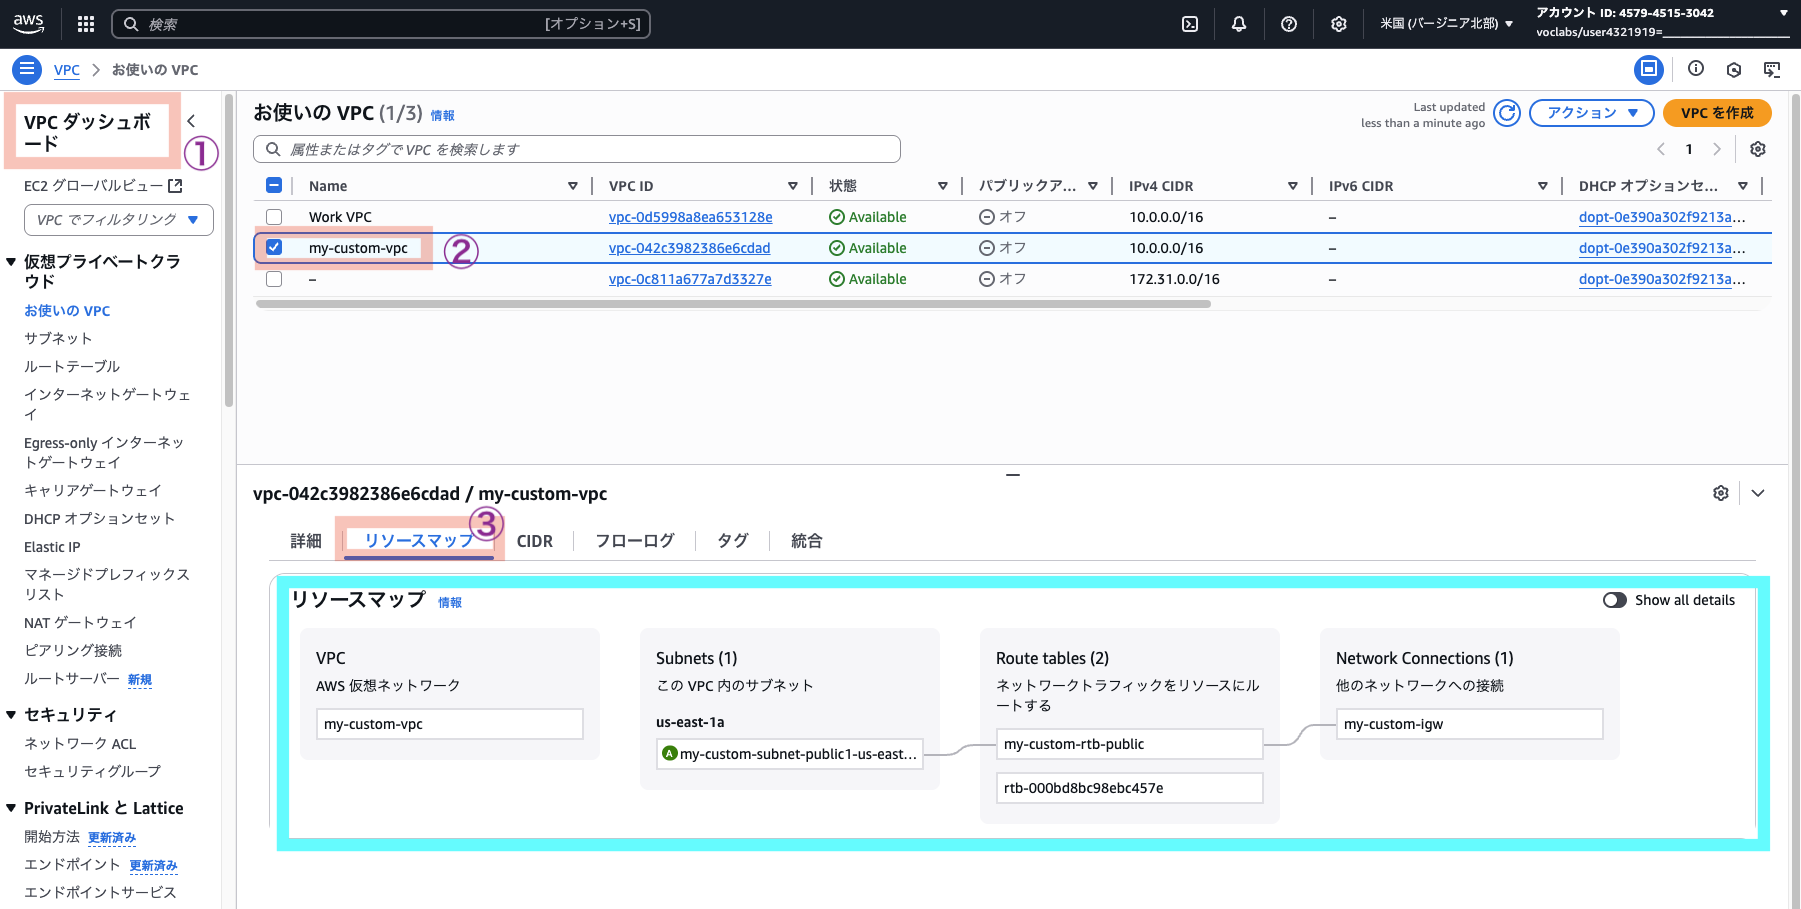Open the help question-mark icon
Image resolution: width=1801 pixels, height=909 pixels.
(1289, 24)
